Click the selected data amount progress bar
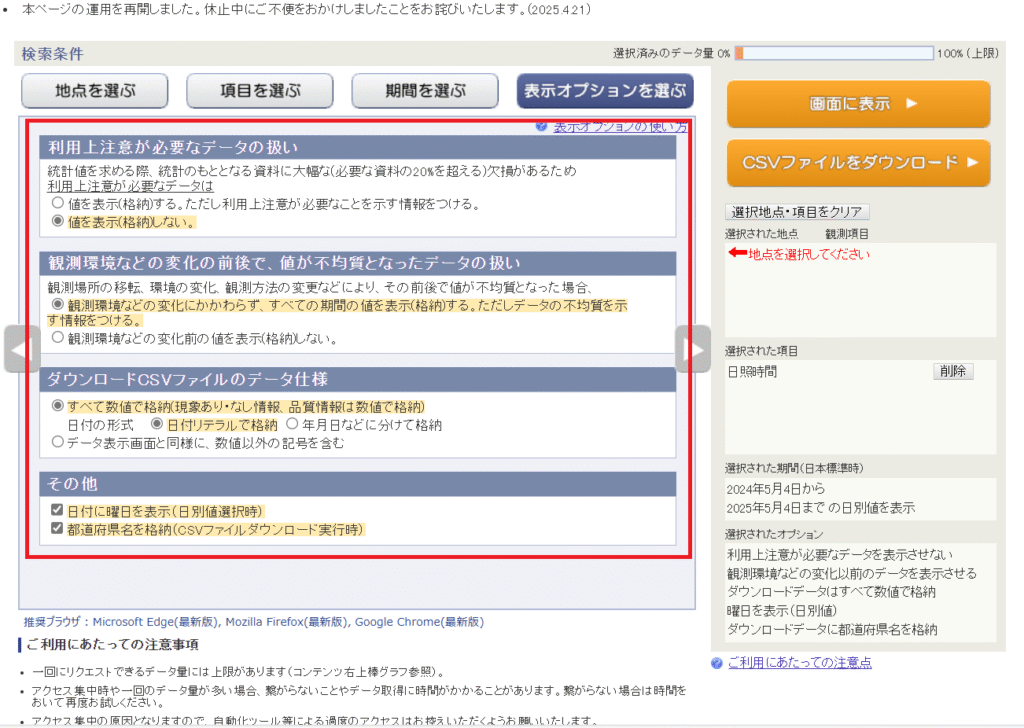The width and height of the screenshot is (1024, 728). (834, 53)
